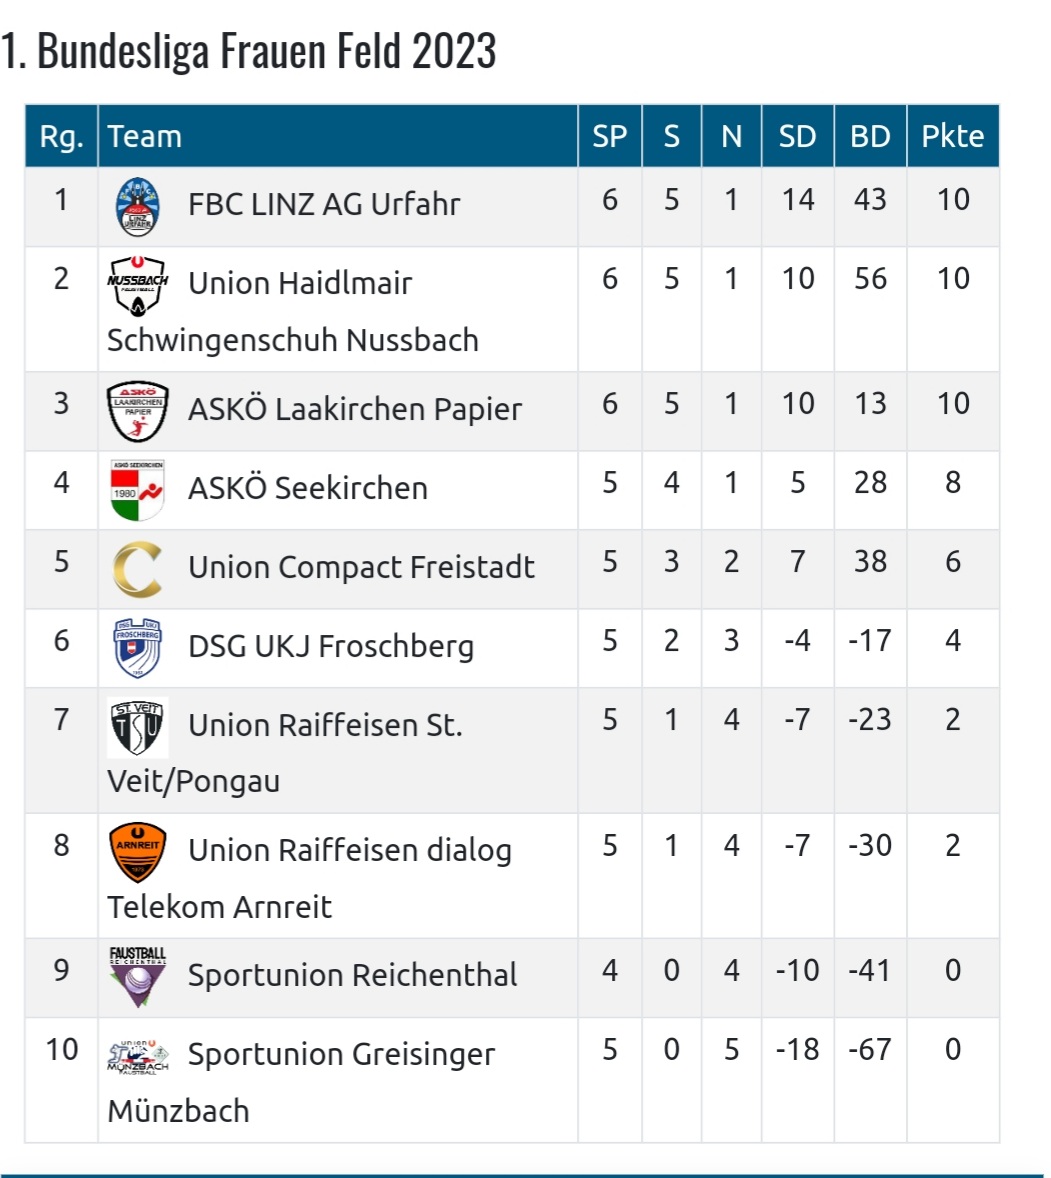Viewport: 1051px width, 1178px height.
Task: Open the FBC LINZ AG Urfahr team link
Action: (324, 204)
